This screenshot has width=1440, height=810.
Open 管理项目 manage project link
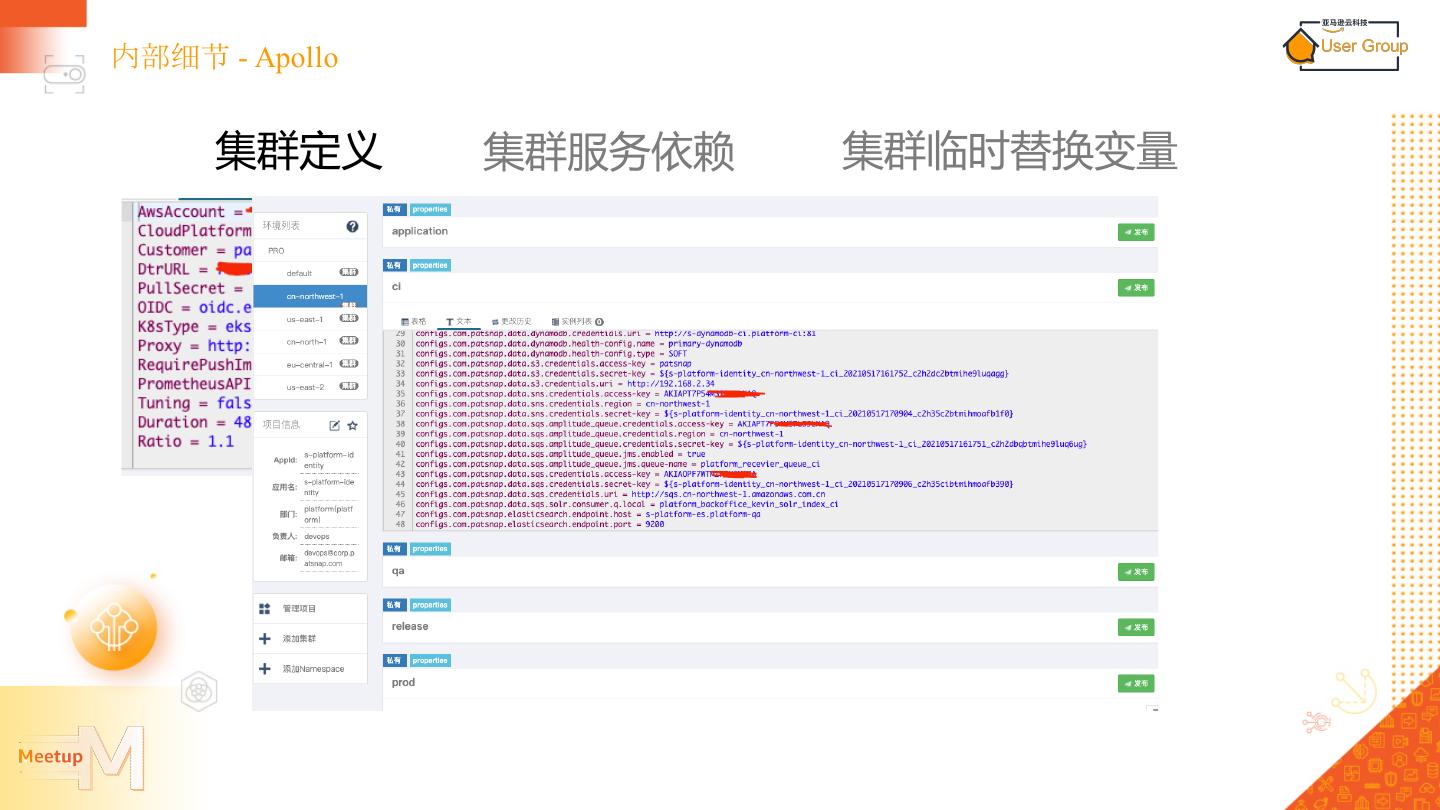[299, 608]
